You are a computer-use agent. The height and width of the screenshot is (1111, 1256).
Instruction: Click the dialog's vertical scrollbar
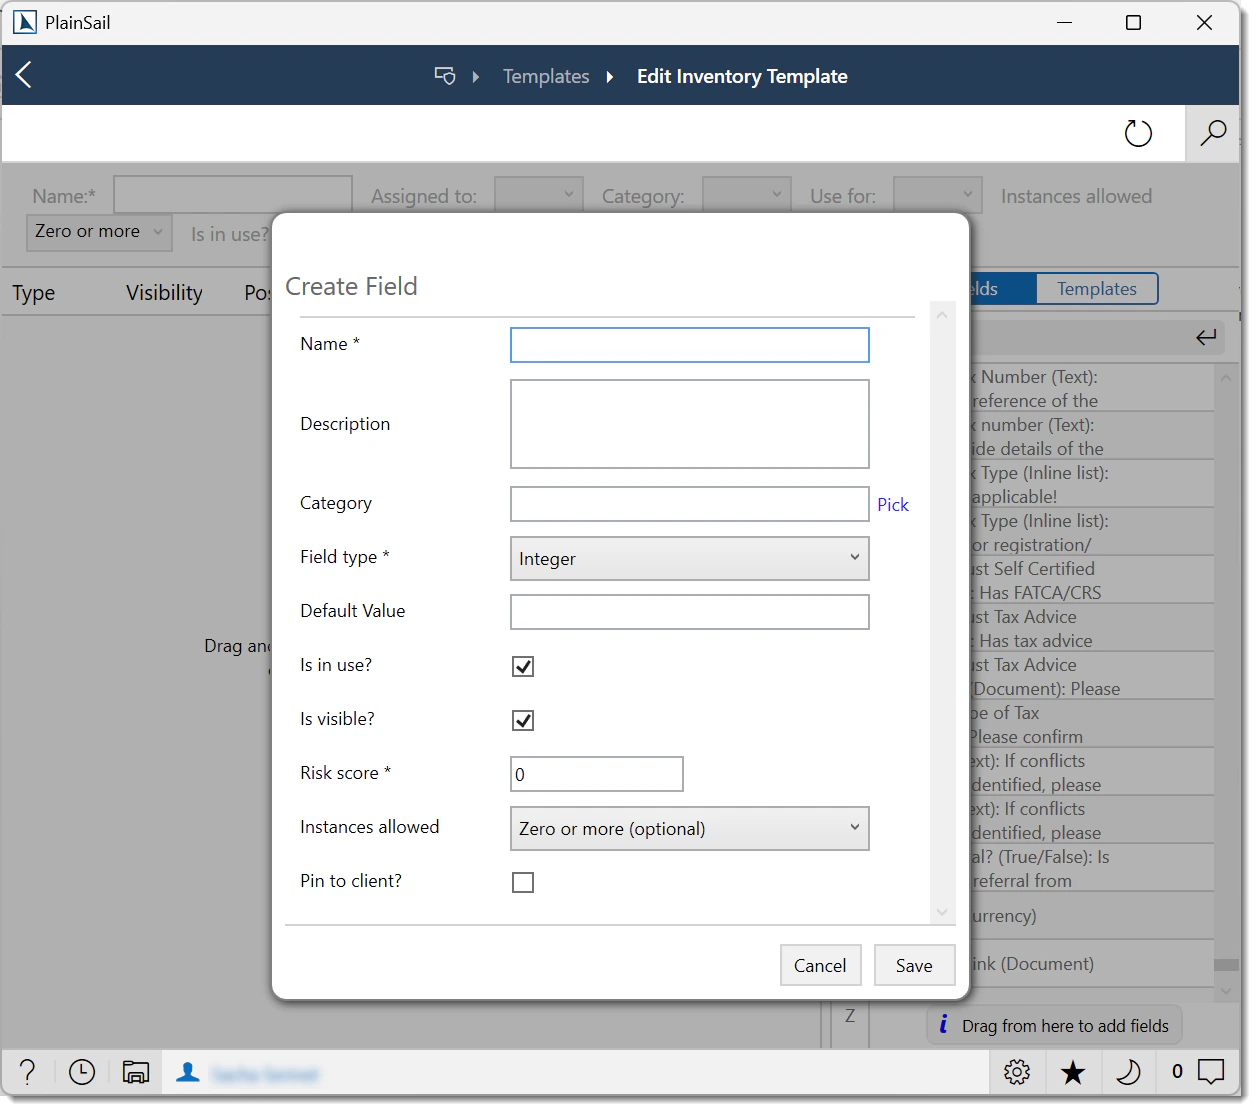(x=941, y=612)
